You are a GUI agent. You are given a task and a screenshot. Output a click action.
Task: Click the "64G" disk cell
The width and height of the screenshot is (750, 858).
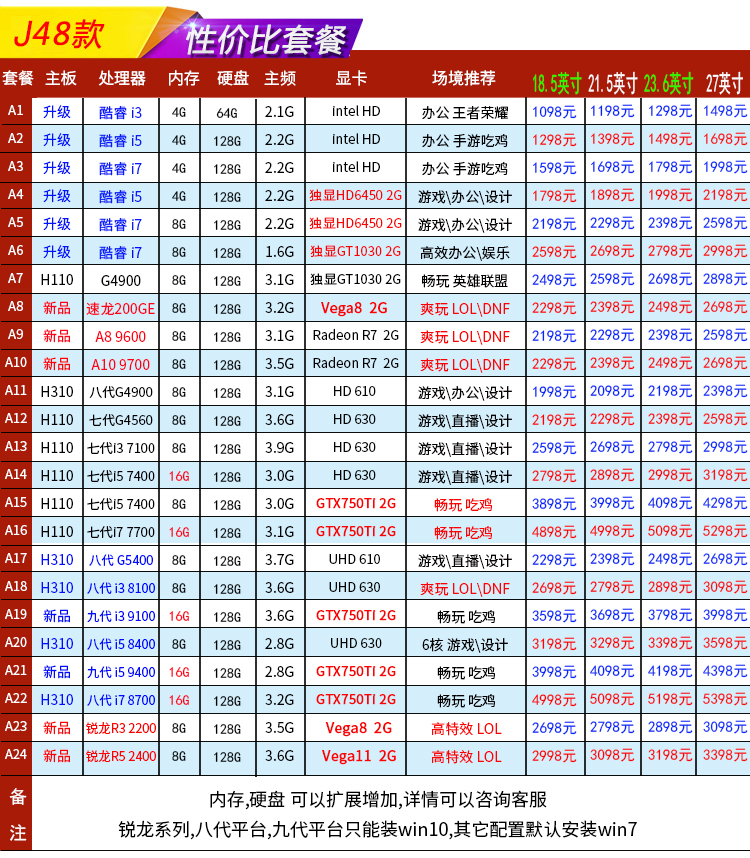pos(227,113)
